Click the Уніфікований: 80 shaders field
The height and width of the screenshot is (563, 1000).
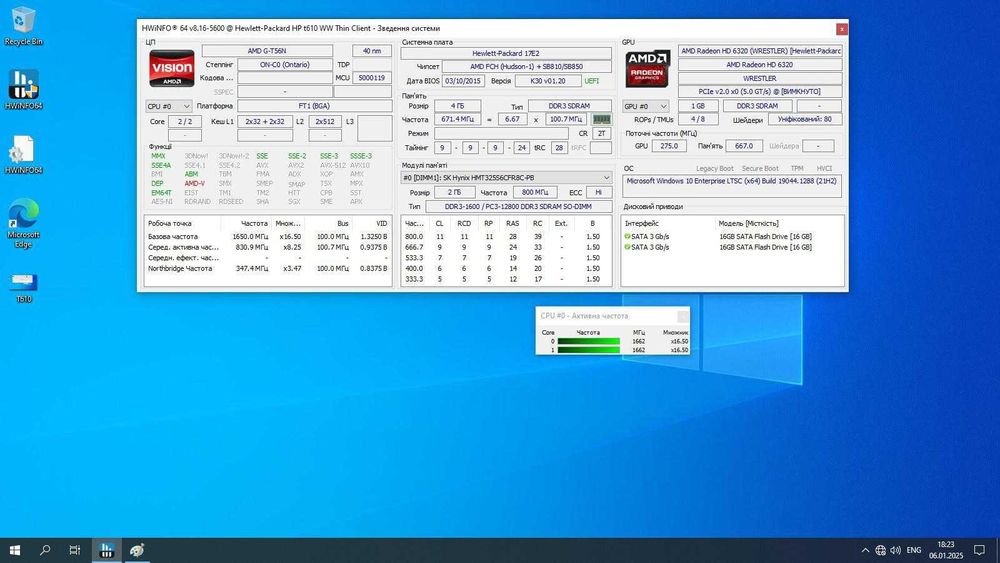click(805, 119)
